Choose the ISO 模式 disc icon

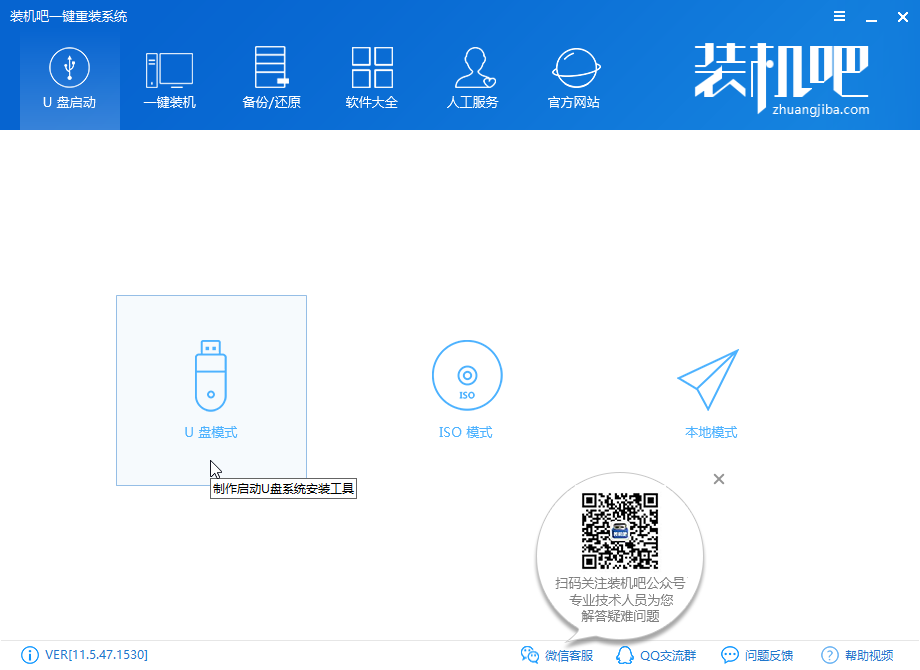pos(466,376)
